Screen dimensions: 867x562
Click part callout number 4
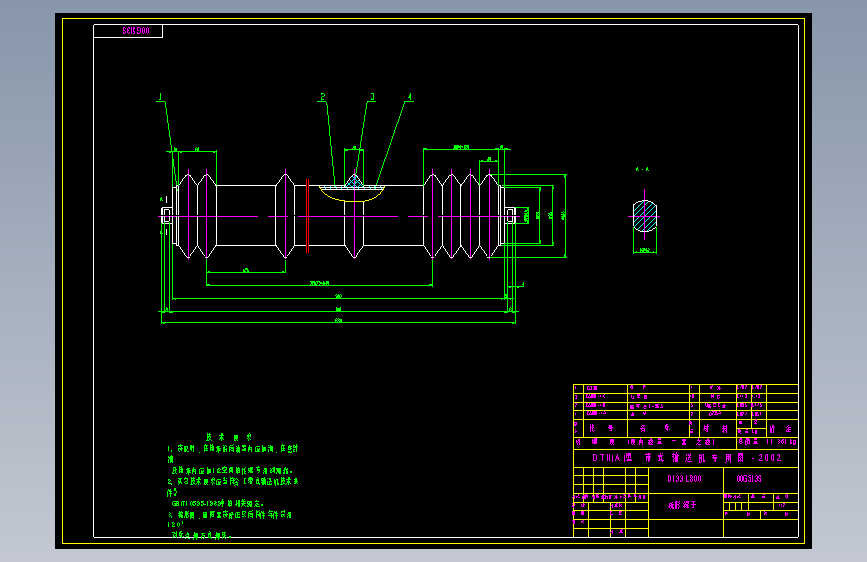pyautogui.click(x=410, y=97)
